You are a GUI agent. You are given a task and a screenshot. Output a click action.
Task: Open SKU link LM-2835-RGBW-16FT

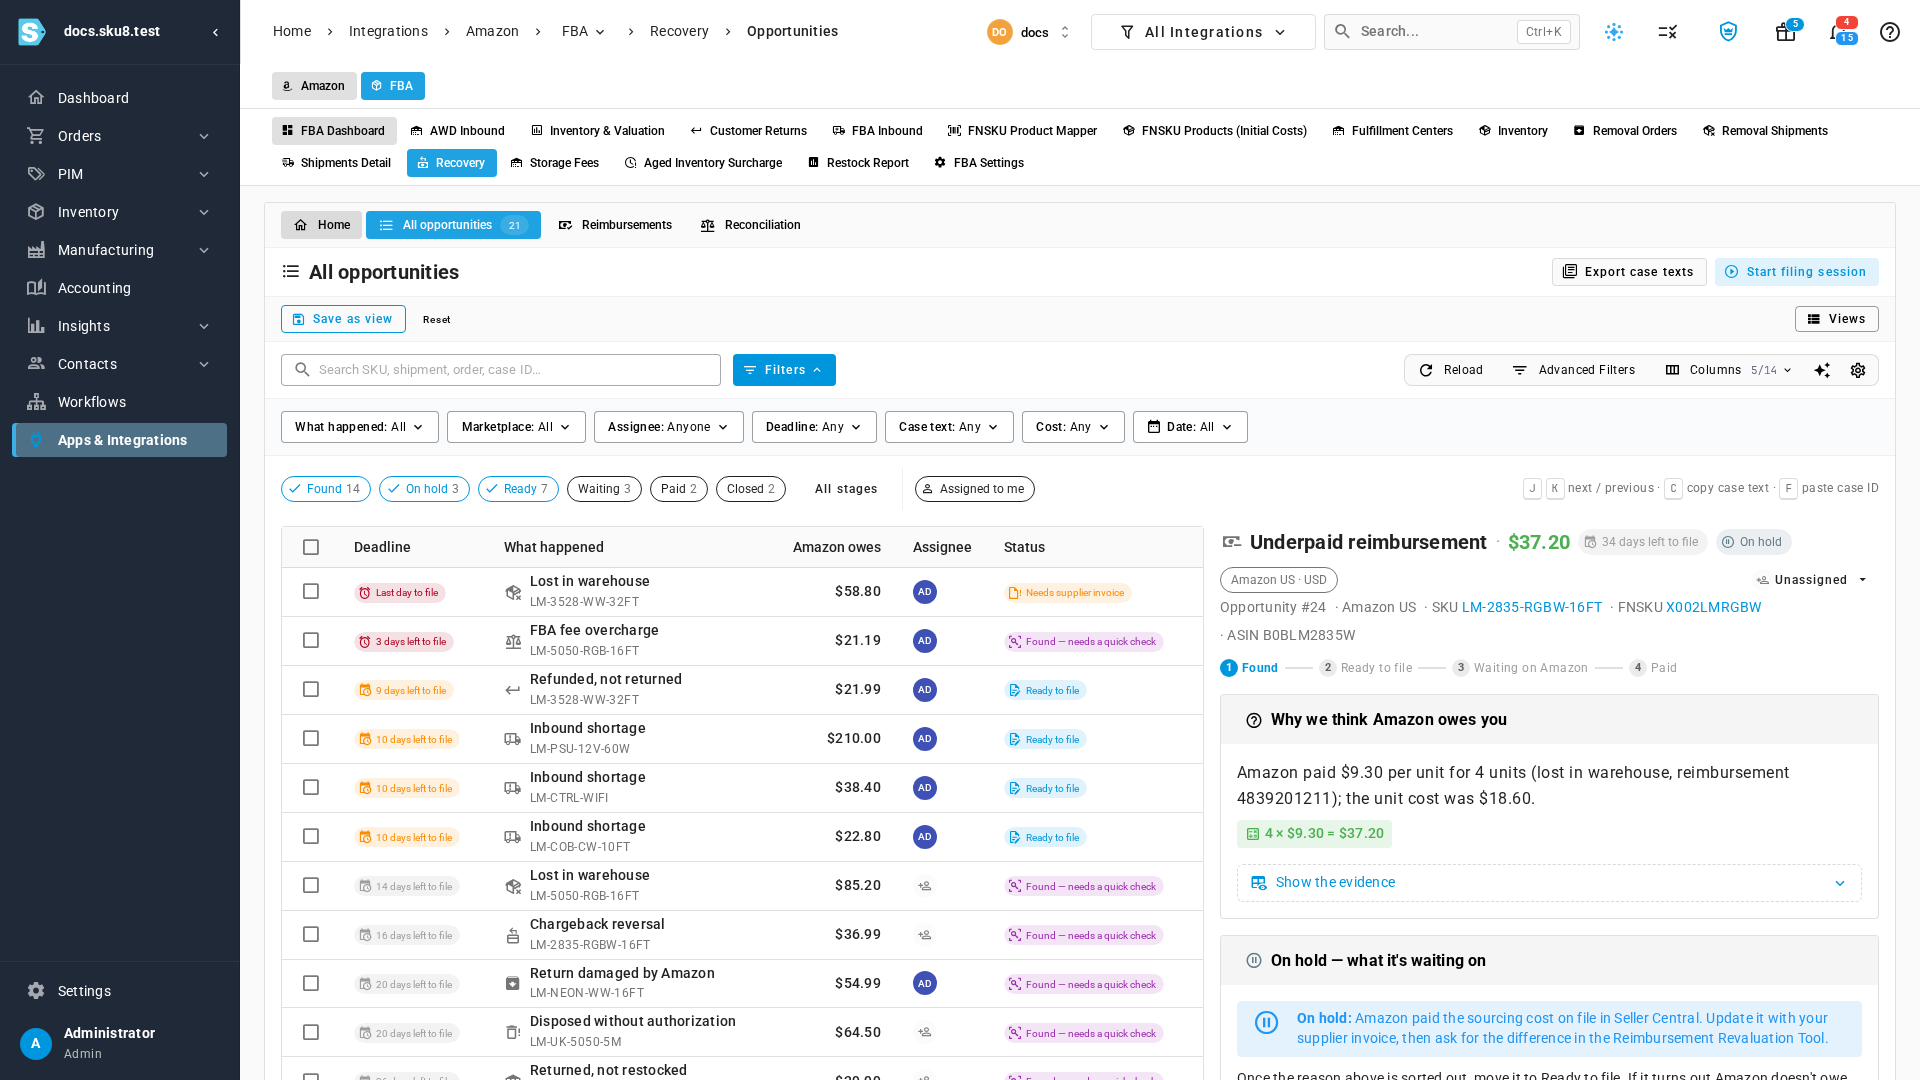(x=1532, y=607)
